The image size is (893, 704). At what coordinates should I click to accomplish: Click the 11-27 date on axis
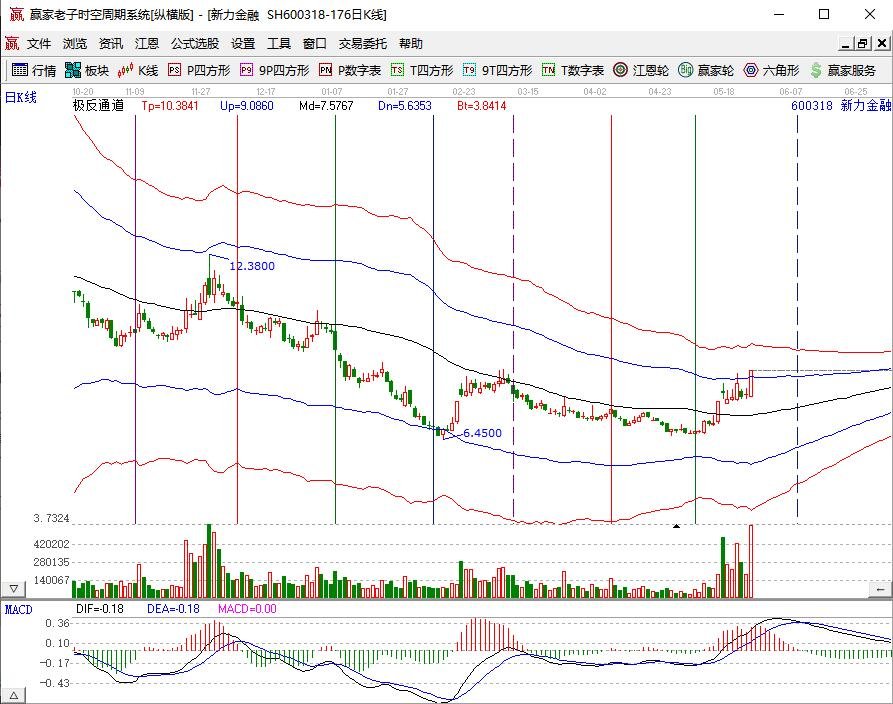point(201,91)
